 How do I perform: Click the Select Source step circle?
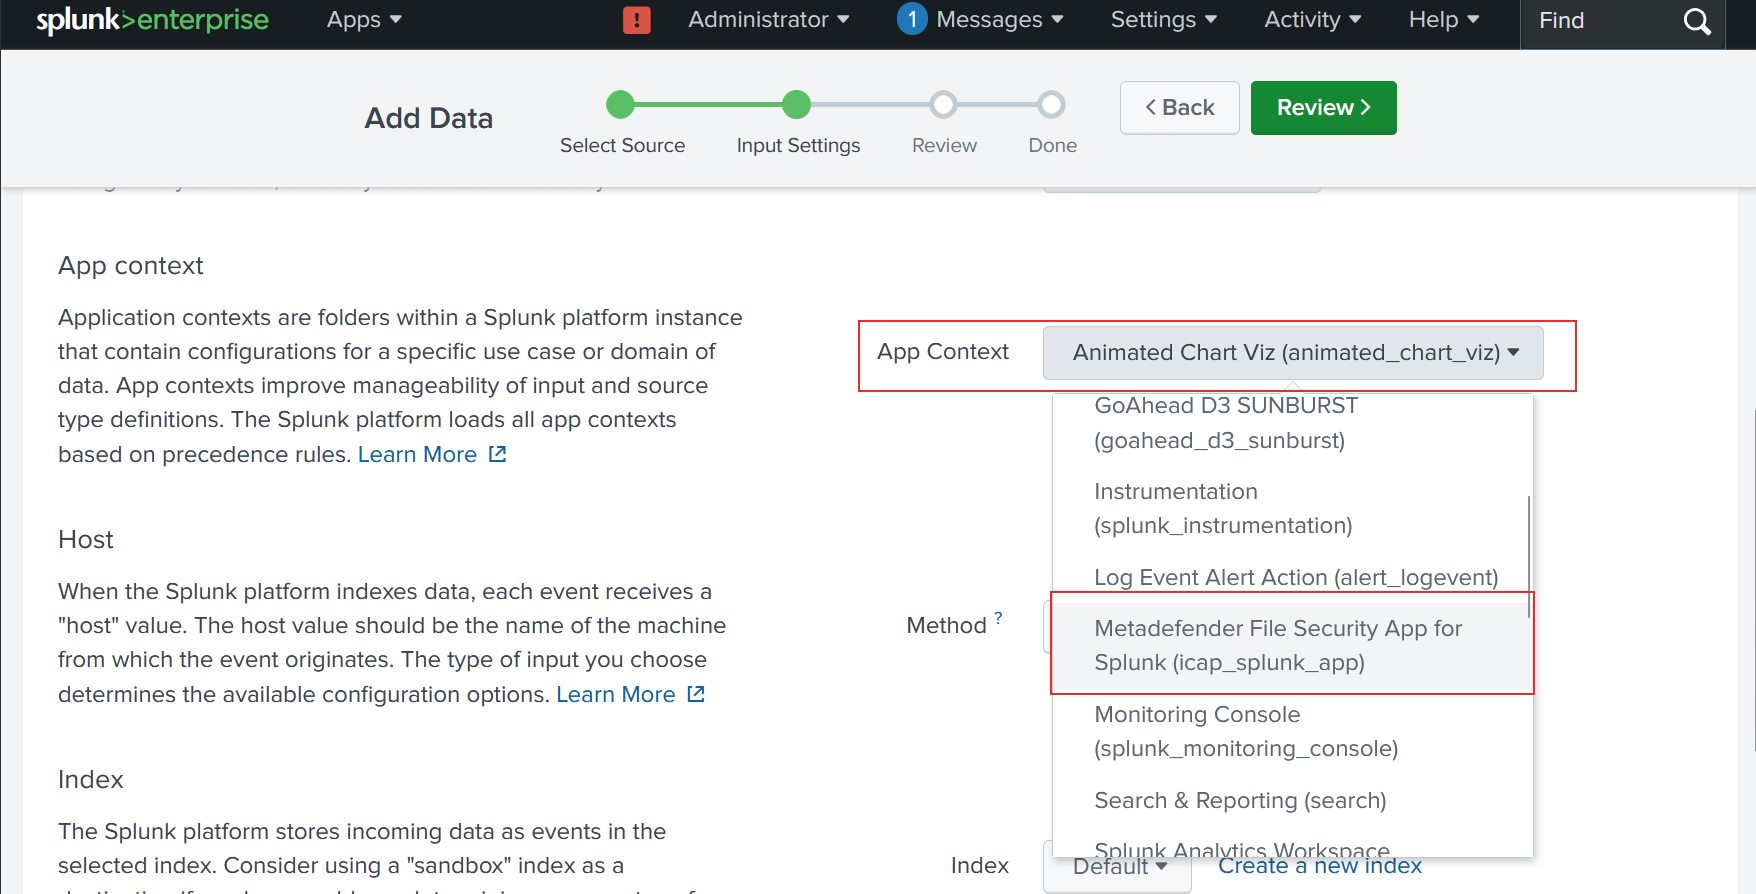(621, 104)
